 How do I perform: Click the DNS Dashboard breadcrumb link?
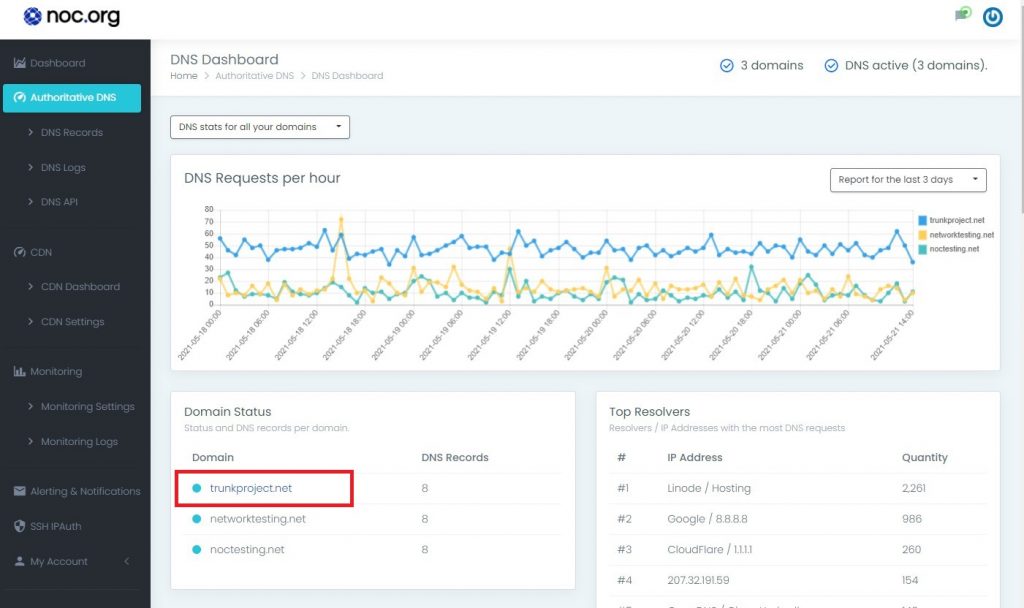tap(347, 76)
